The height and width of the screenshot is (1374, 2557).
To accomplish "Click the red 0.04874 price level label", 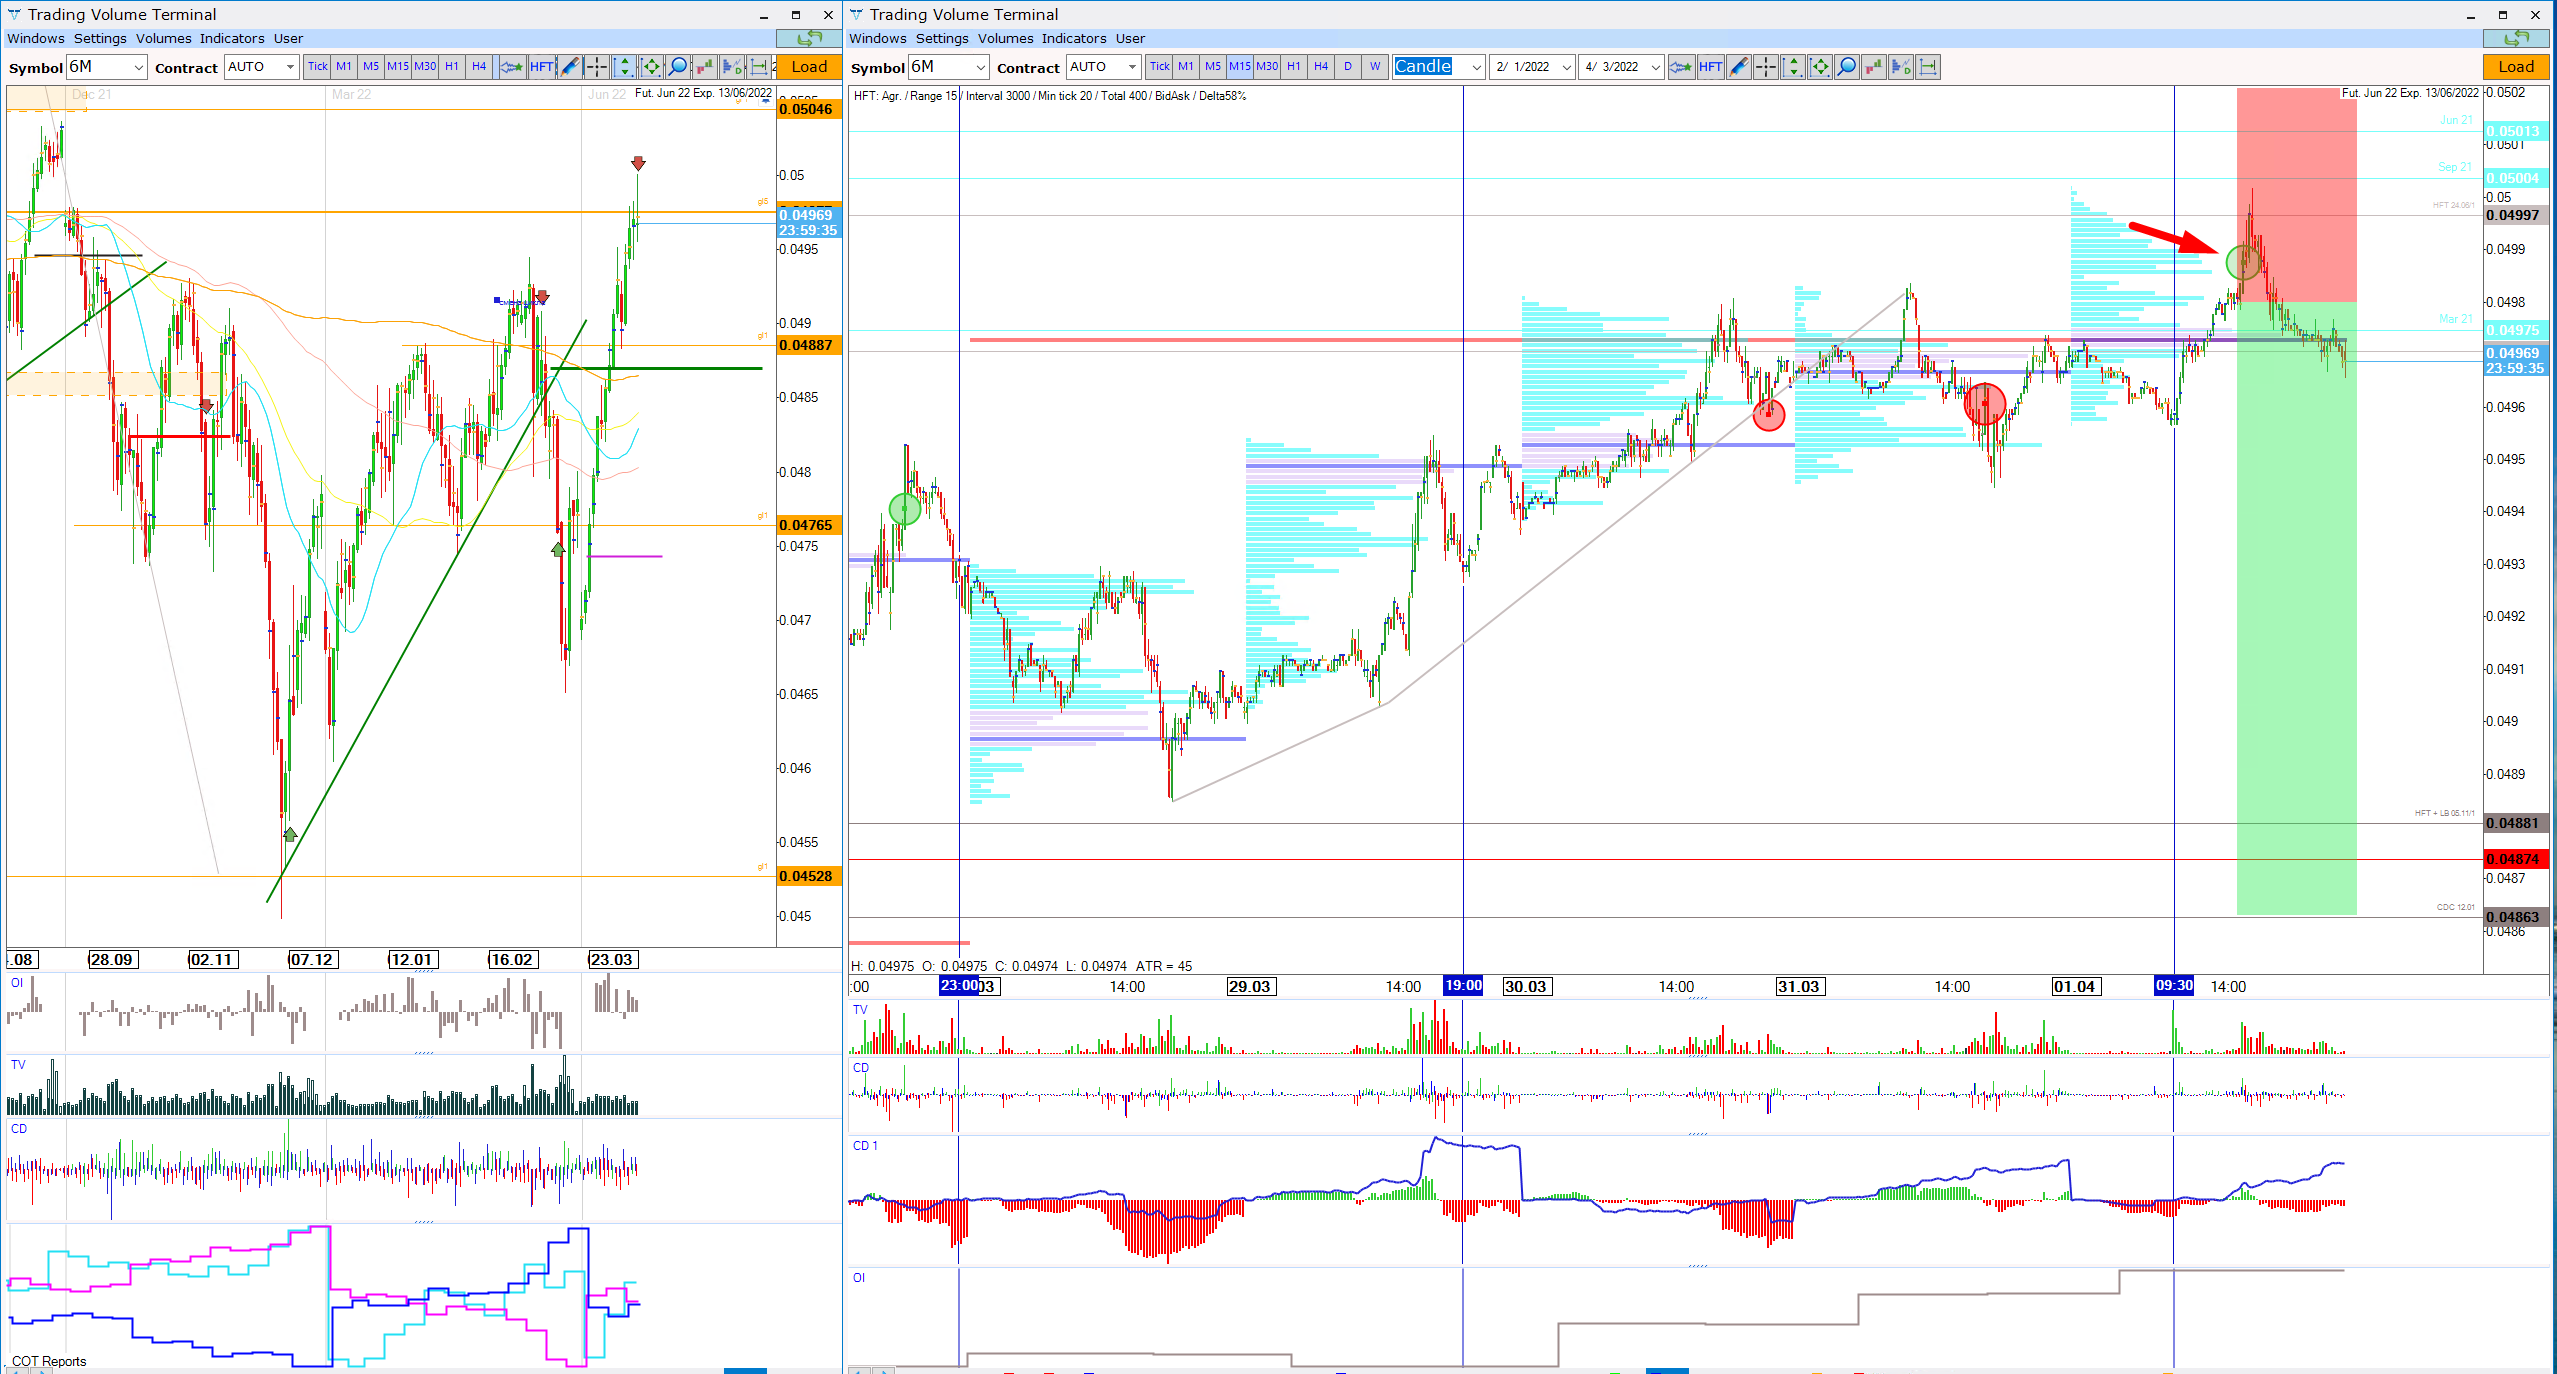I will coord(2515,858).
